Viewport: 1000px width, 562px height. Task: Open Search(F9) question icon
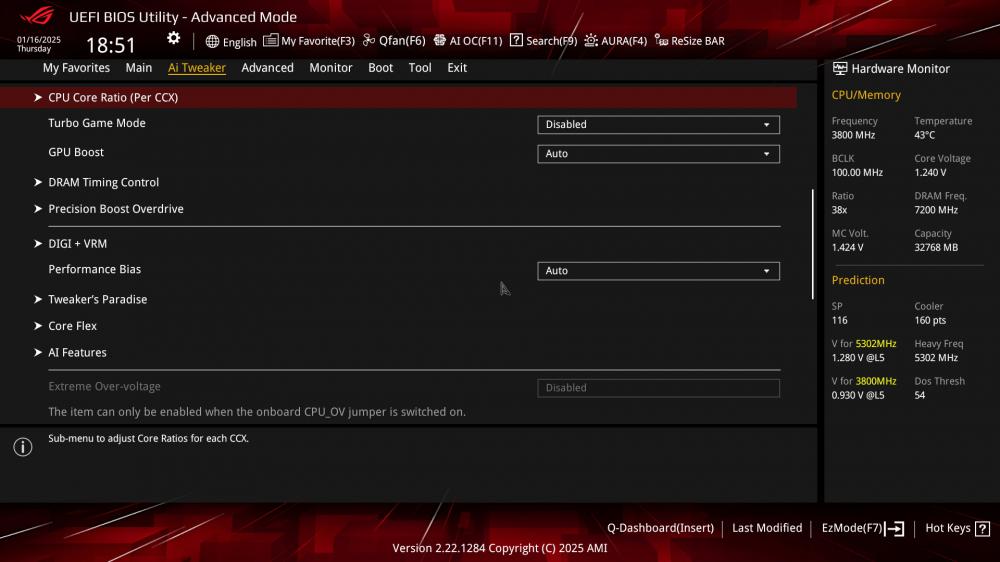click(x=516, y=40)
